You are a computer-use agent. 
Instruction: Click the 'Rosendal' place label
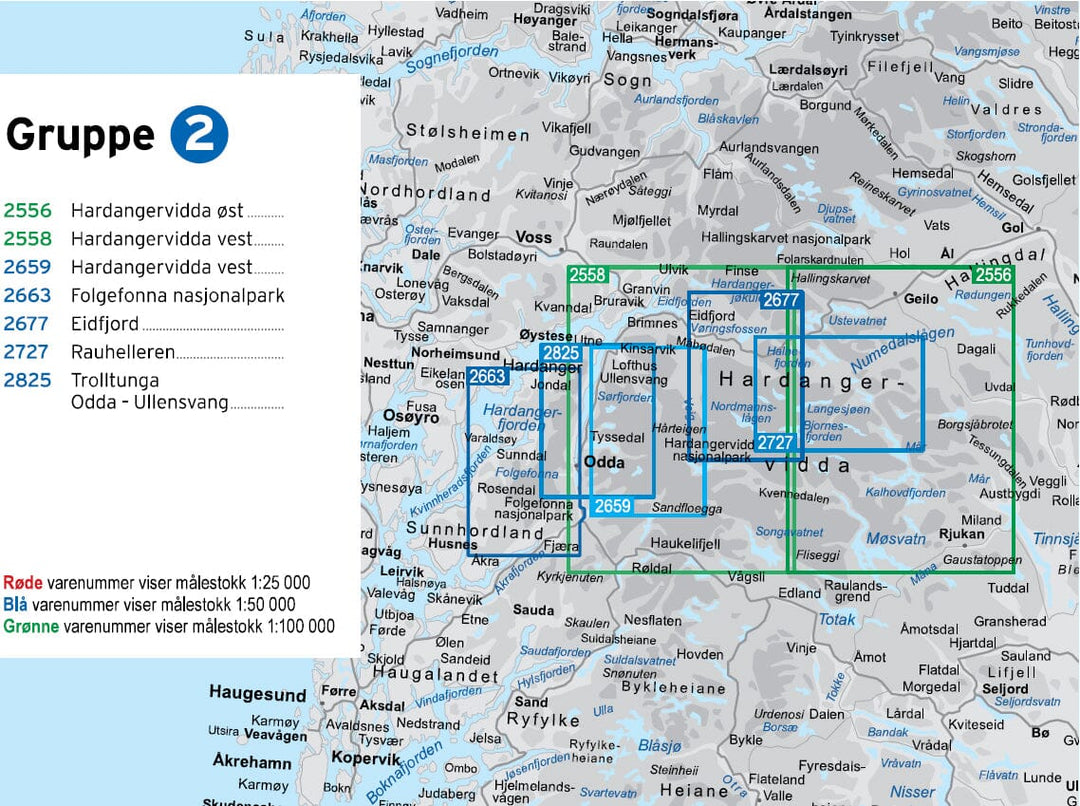click(x=506, y=489)
